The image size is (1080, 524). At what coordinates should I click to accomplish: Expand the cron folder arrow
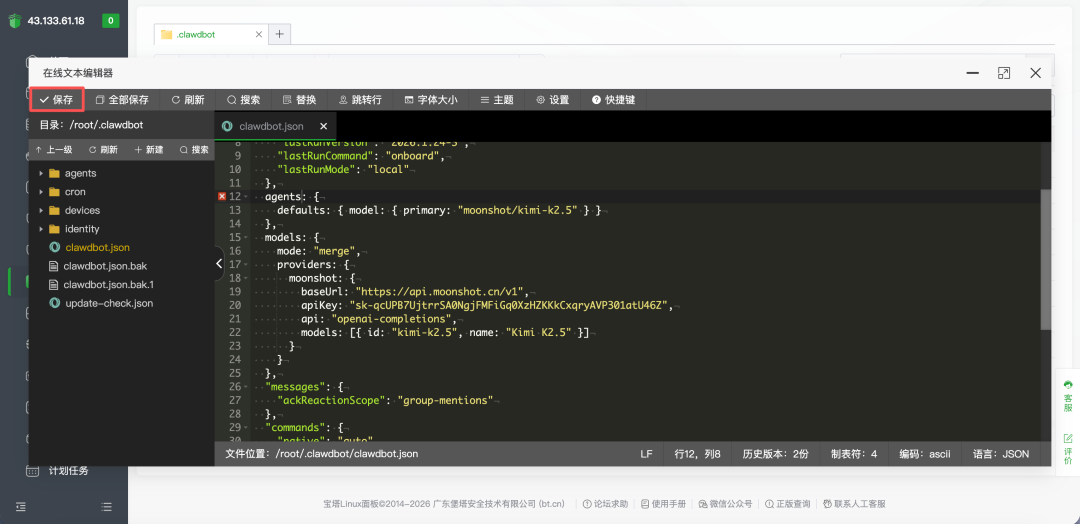(41, 192)
